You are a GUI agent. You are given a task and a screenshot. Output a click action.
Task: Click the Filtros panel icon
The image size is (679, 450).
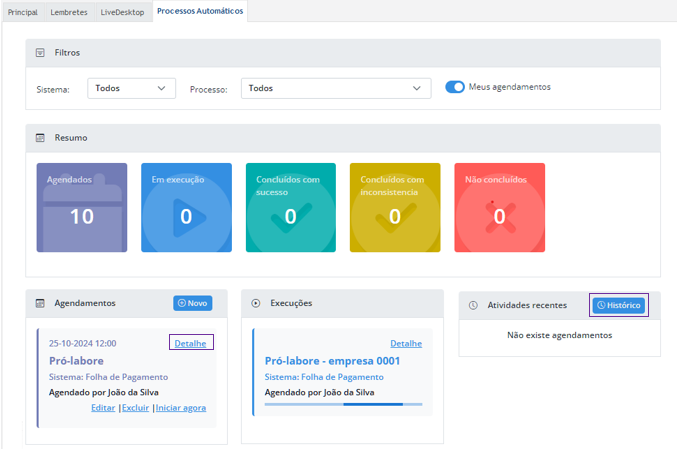(40, 53)
